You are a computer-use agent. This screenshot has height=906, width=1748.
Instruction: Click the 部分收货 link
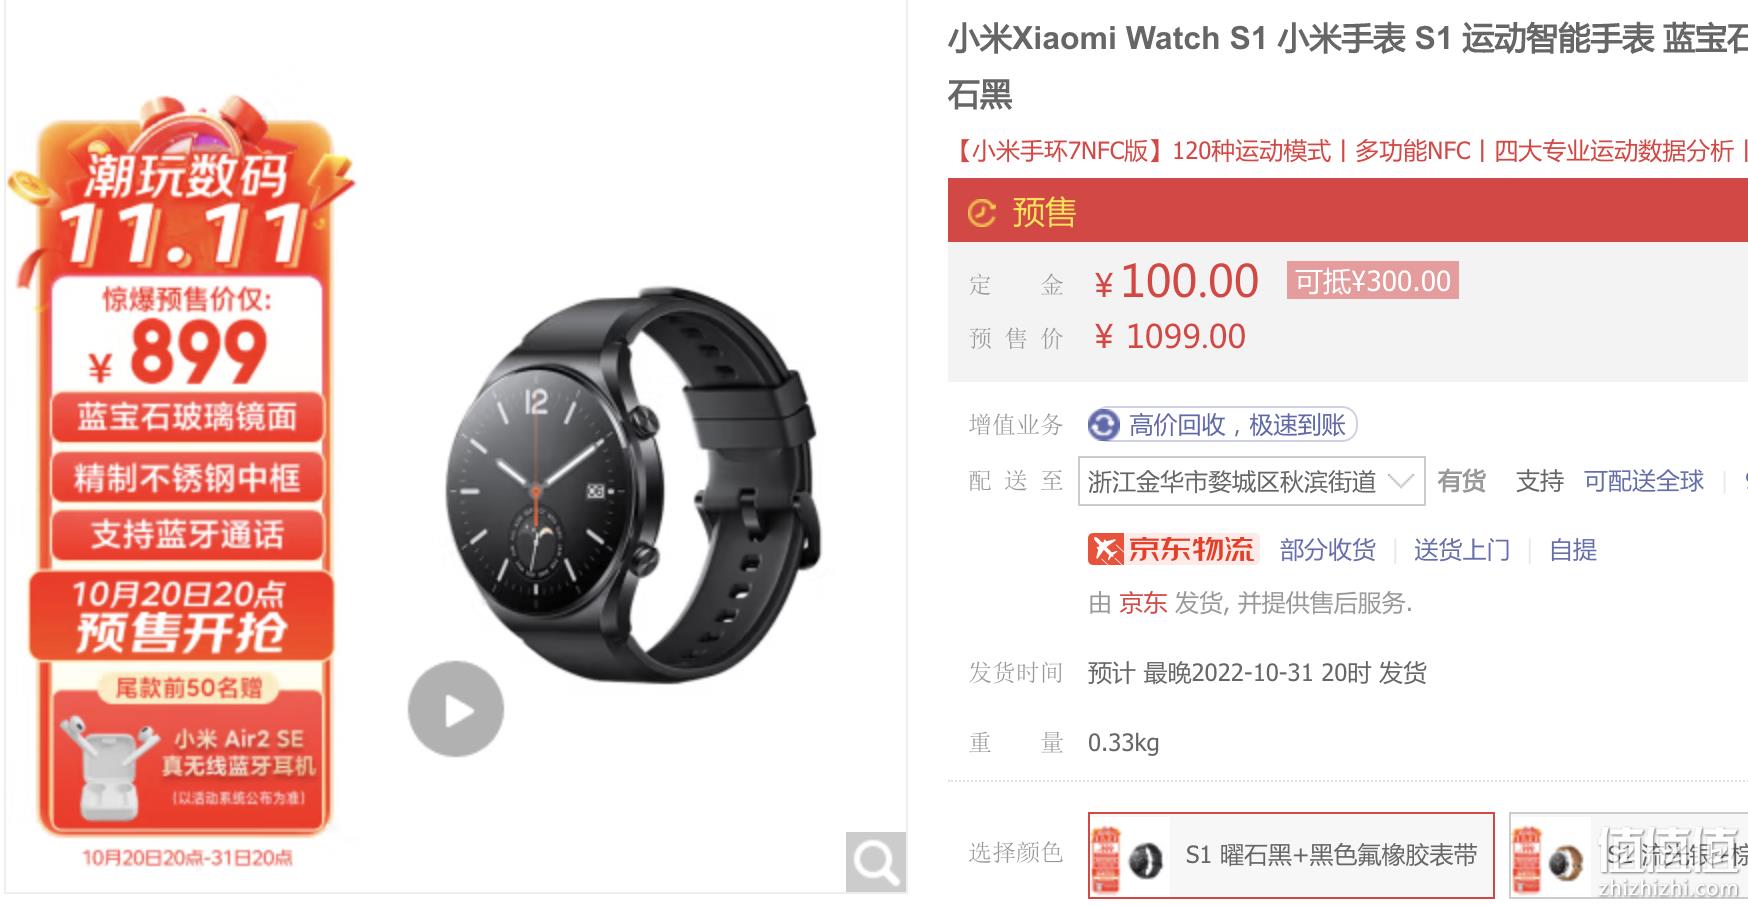point(1327,549)
